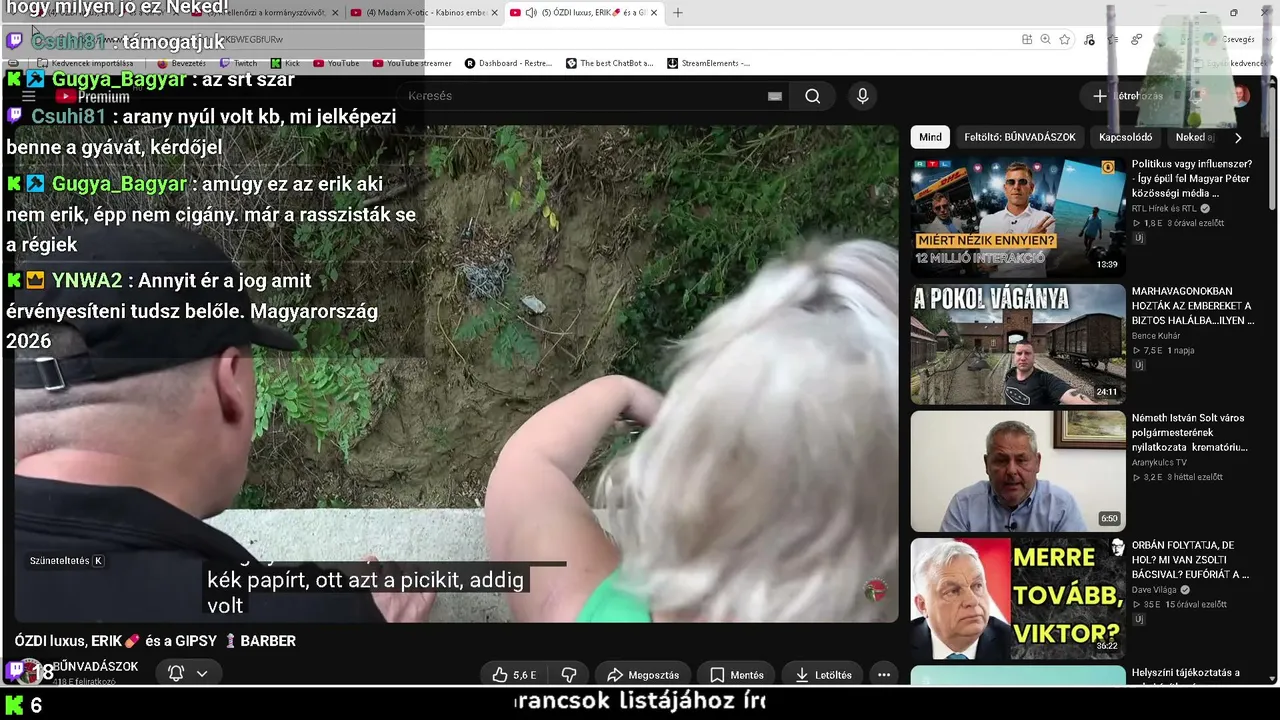The height and width of the screenshot is (720, 1280).
Task: Open 'ORBÁN FOLYTATJA, DE HOL?' video title
Action: [1191, 560]
